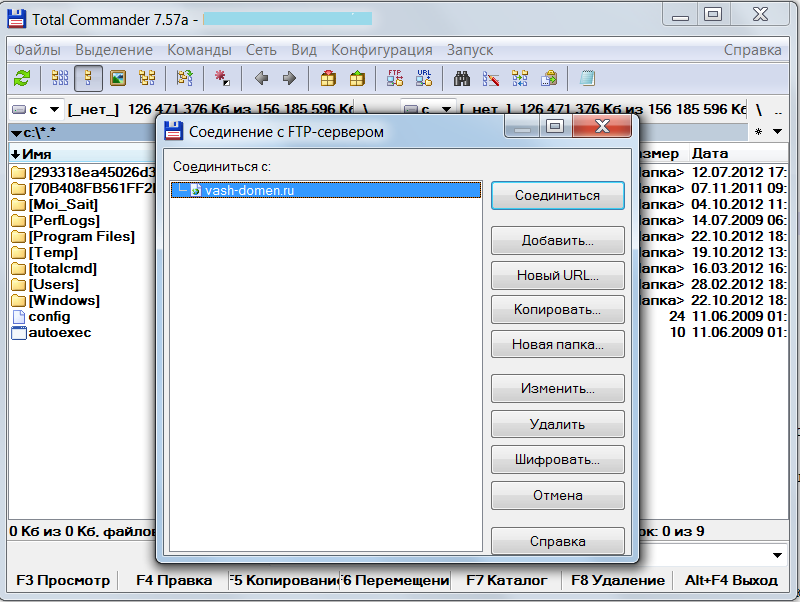
Task: Click the notepad icon in toolbar
Action: click(x=588, y=78)
